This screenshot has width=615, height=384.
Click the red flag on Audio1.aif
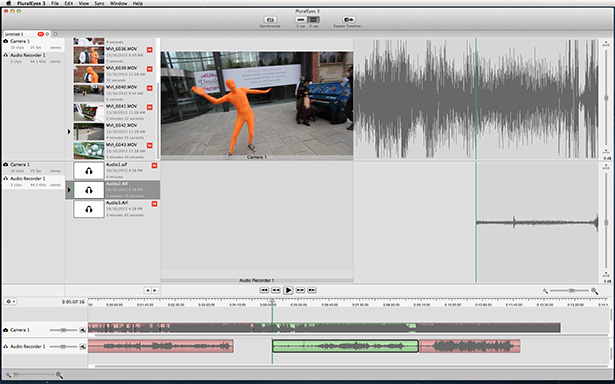tap(154, 166)
